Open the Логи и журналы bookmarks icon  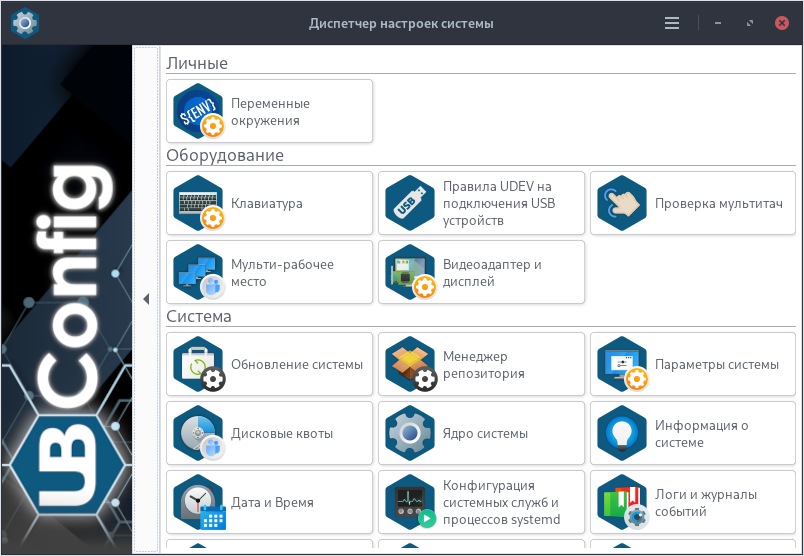(622, 502)
